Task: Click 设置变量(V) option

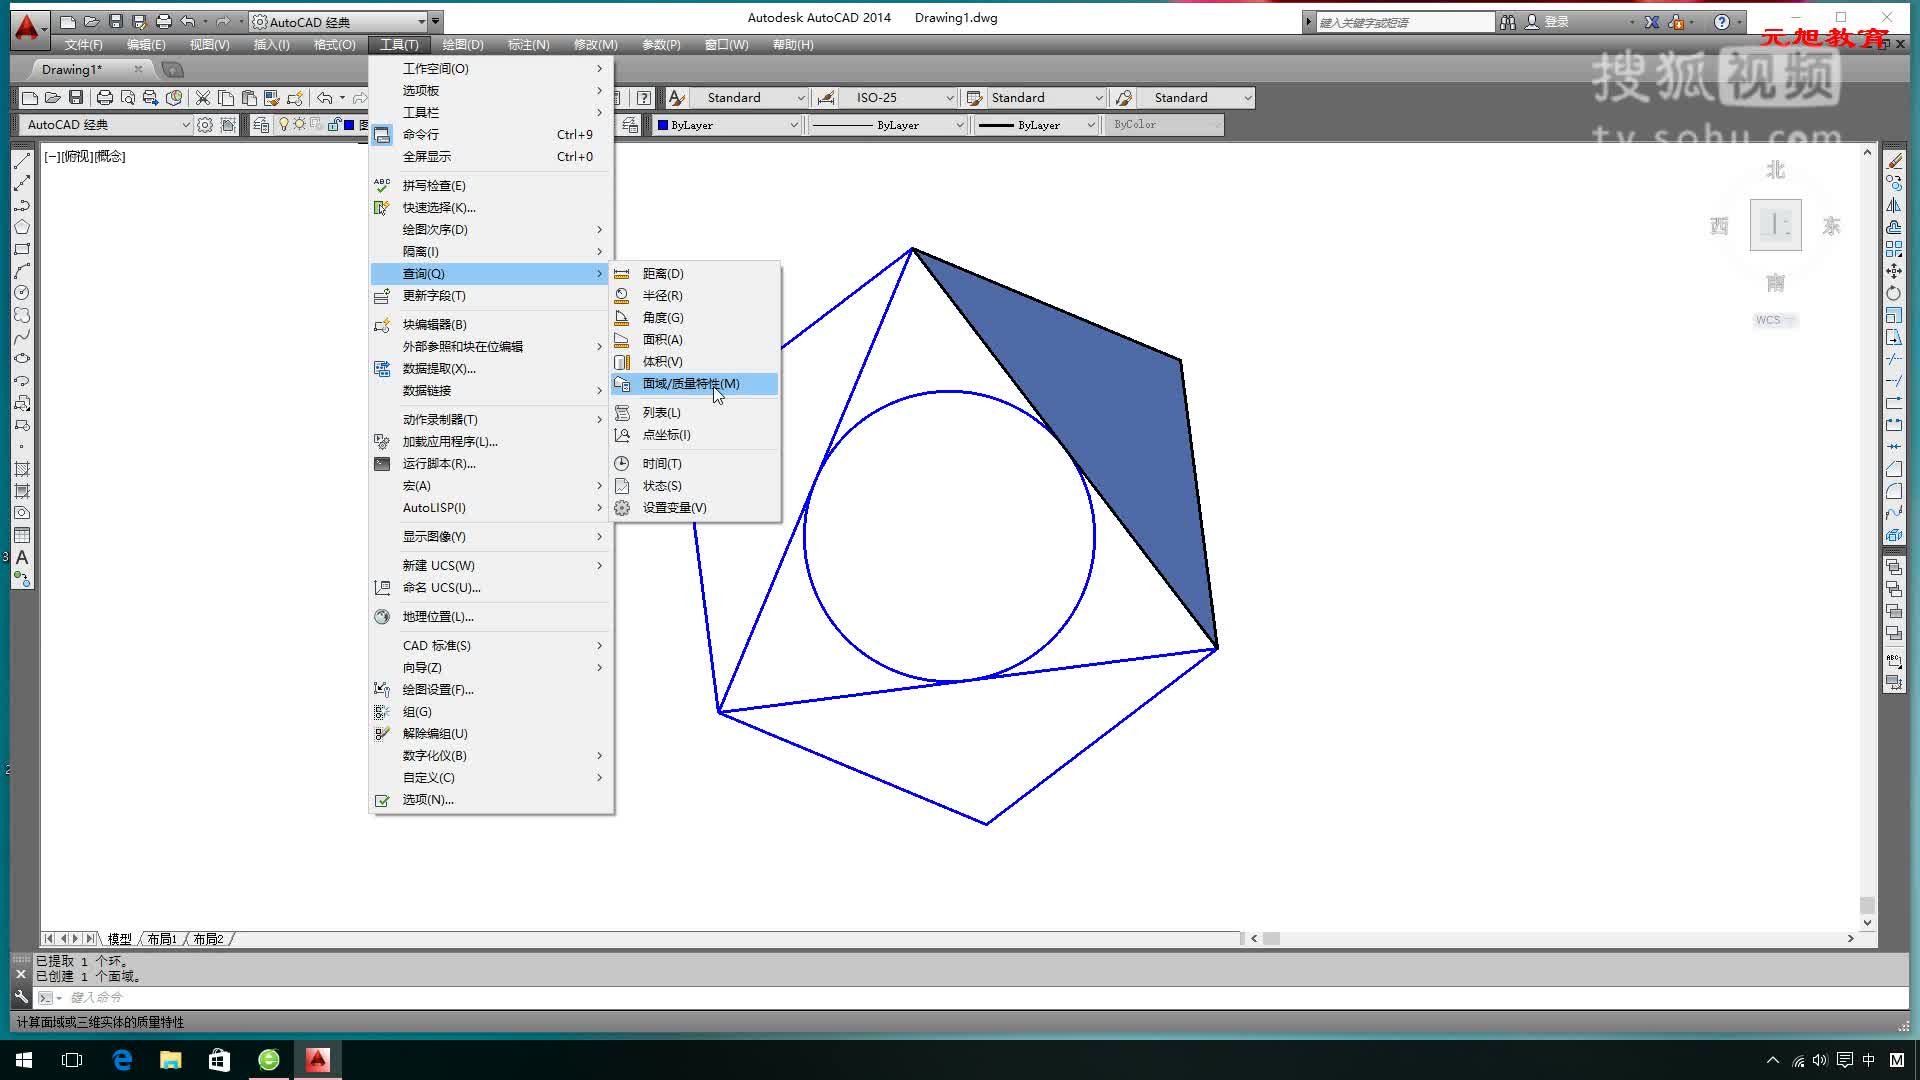Action: 674,508
